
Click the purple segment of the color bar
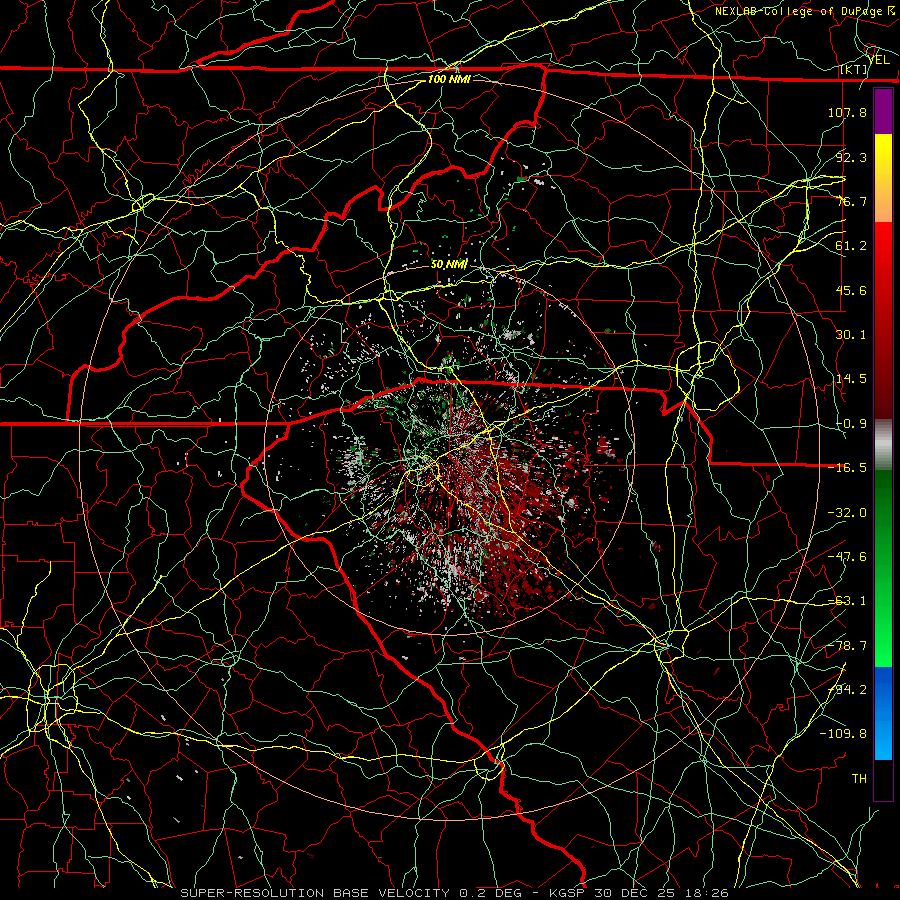point(883,112)
